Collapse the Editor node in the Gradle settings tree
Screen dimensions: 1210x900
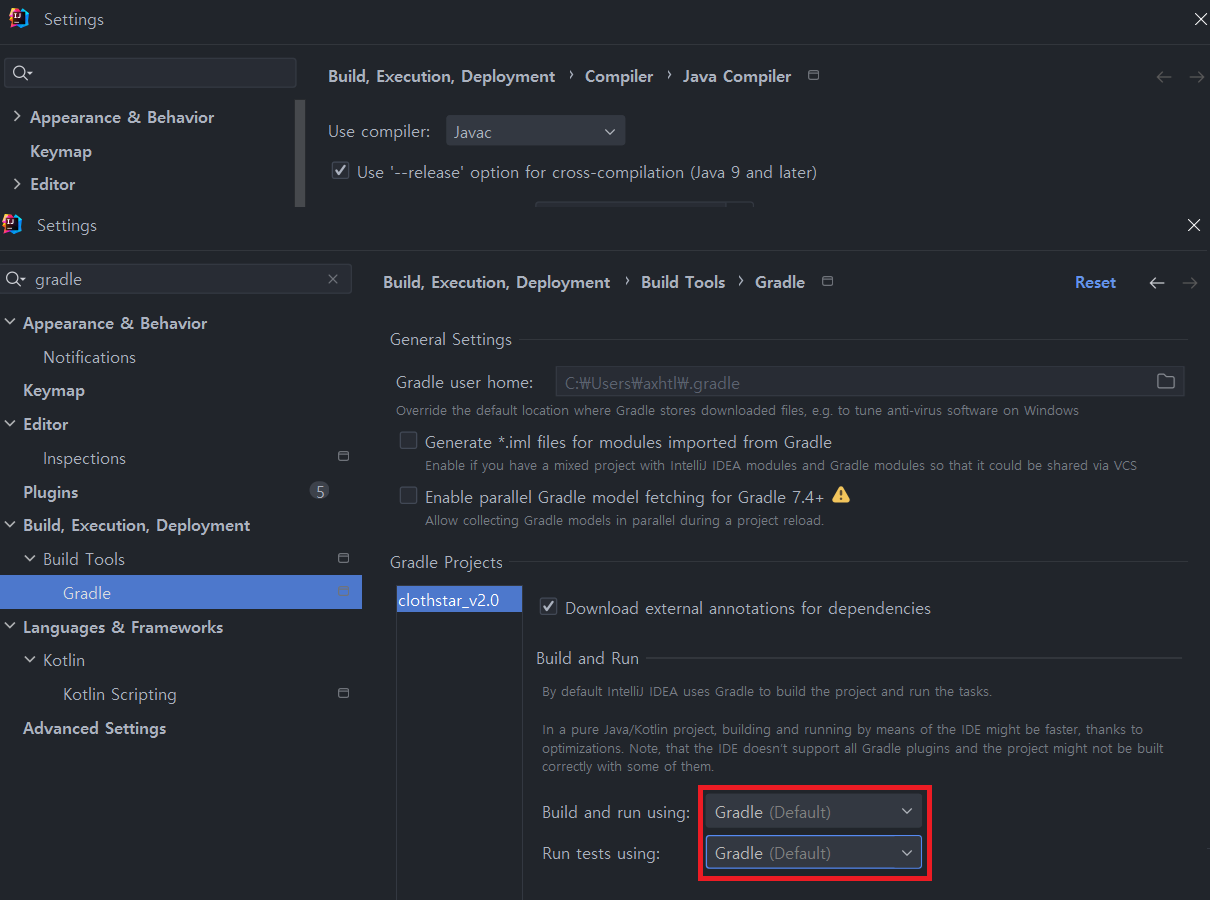tap(10, 424)
